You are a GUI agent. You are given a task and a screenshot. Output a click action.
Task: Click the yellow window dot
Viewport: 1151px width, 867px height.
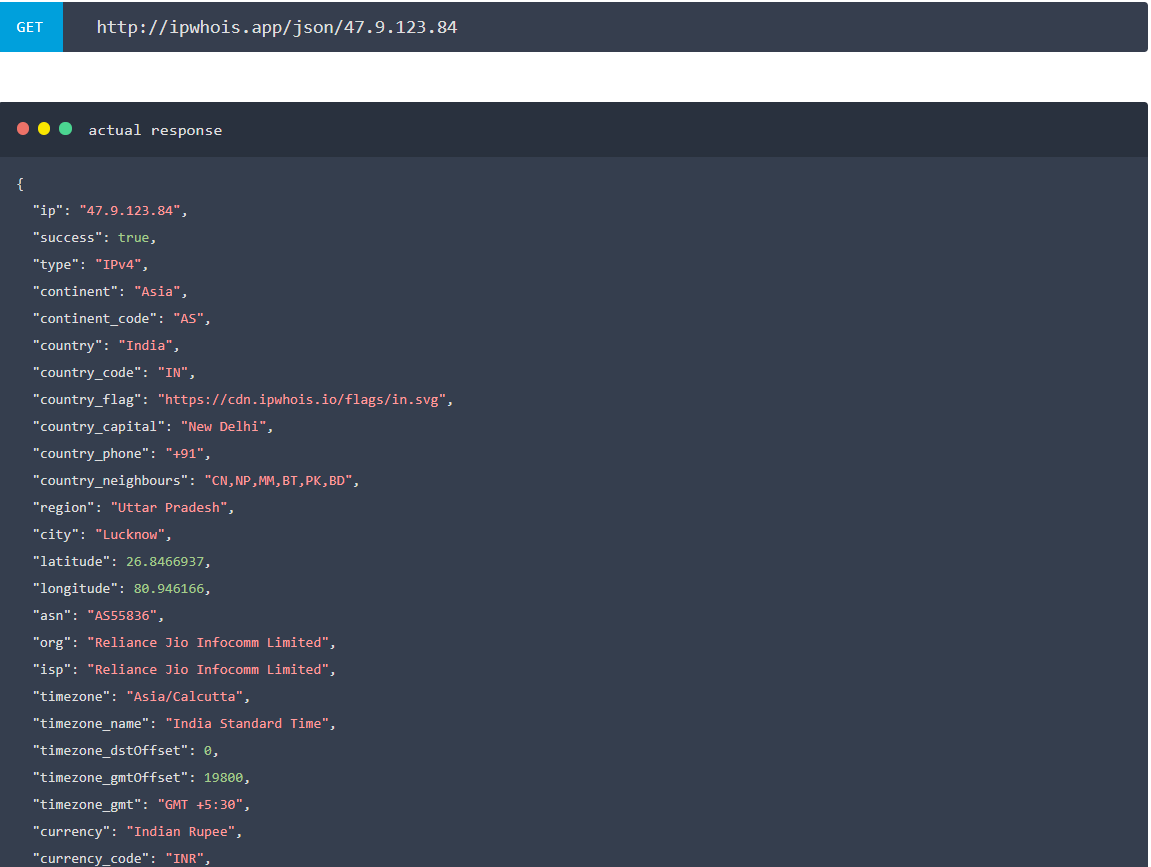coord(44,129)
